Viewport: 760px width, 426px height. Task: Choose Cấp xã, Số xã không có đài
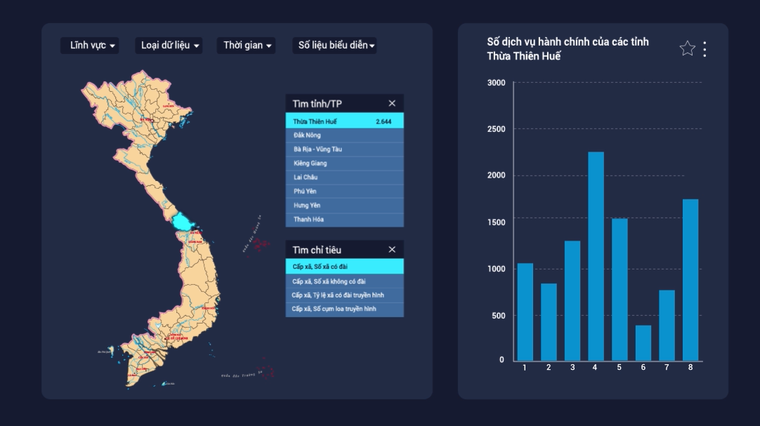pyautogui.click(x=344, y=281)
